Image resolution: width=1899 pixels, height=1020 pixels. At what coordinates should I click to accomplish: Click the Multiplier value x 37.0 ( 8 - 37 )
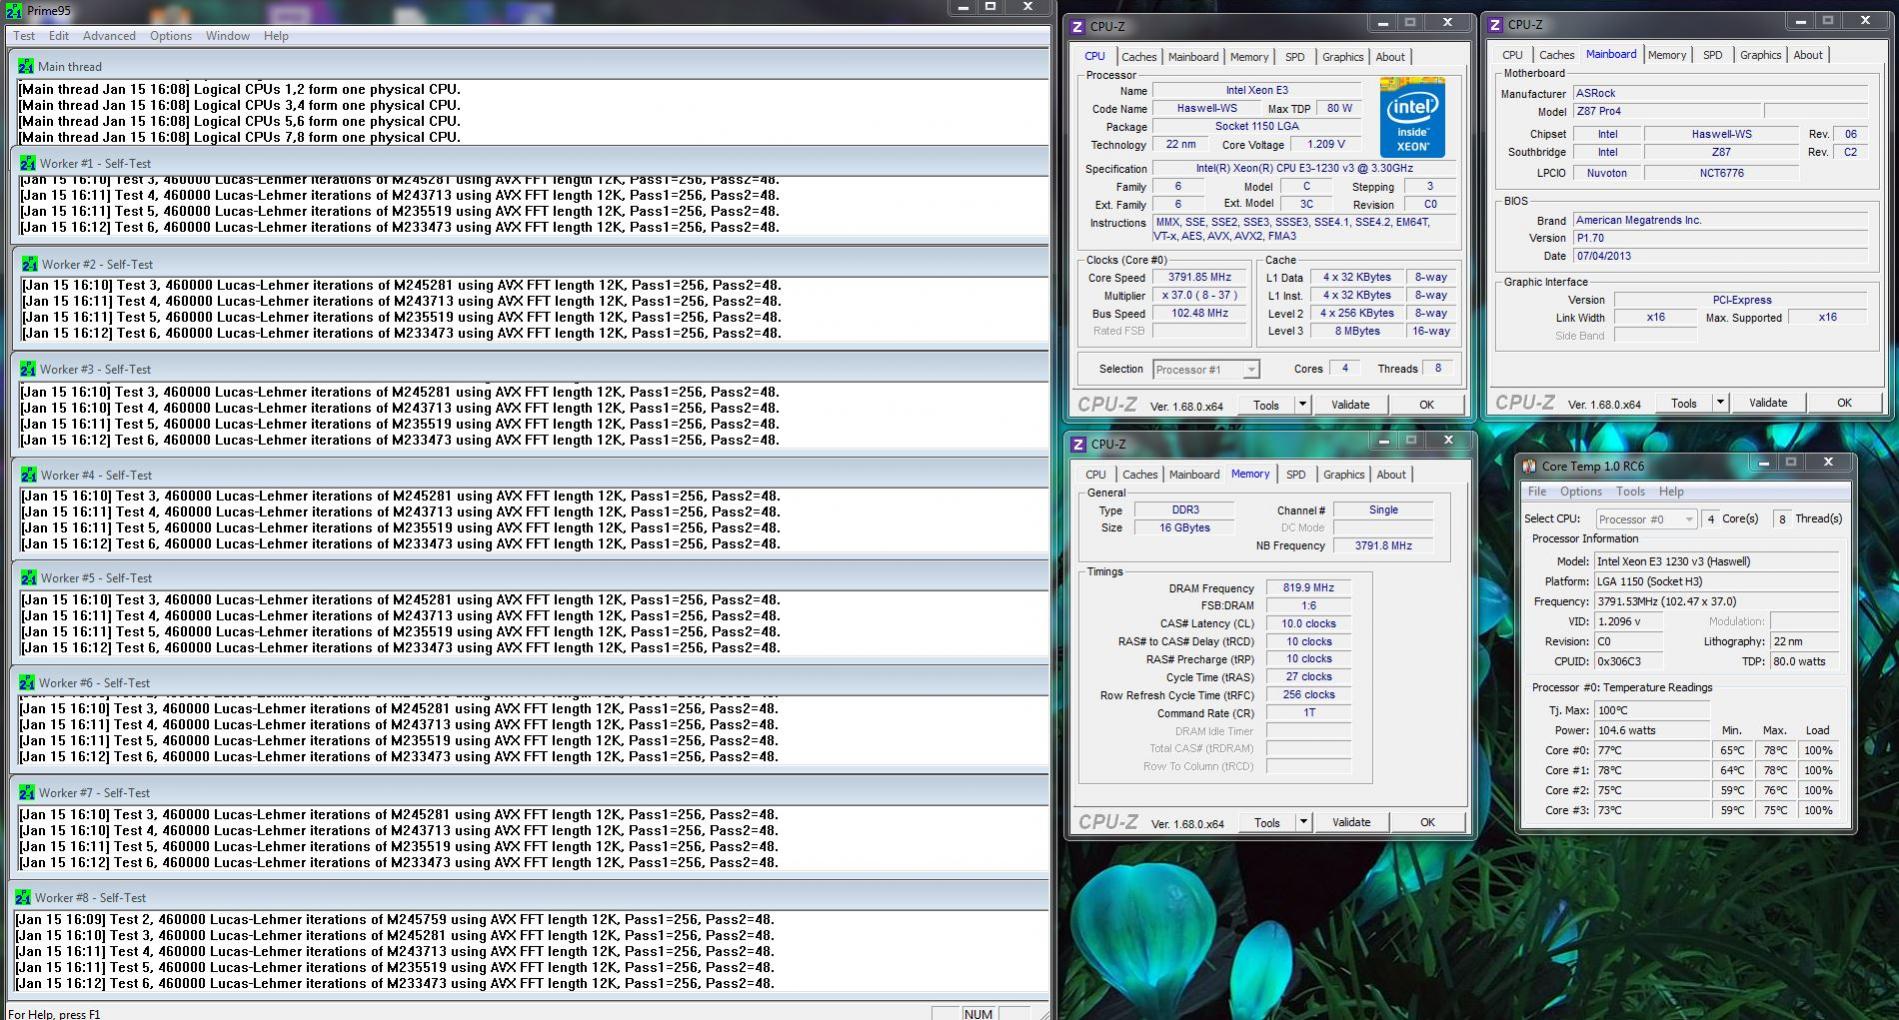pos(1200,296)
